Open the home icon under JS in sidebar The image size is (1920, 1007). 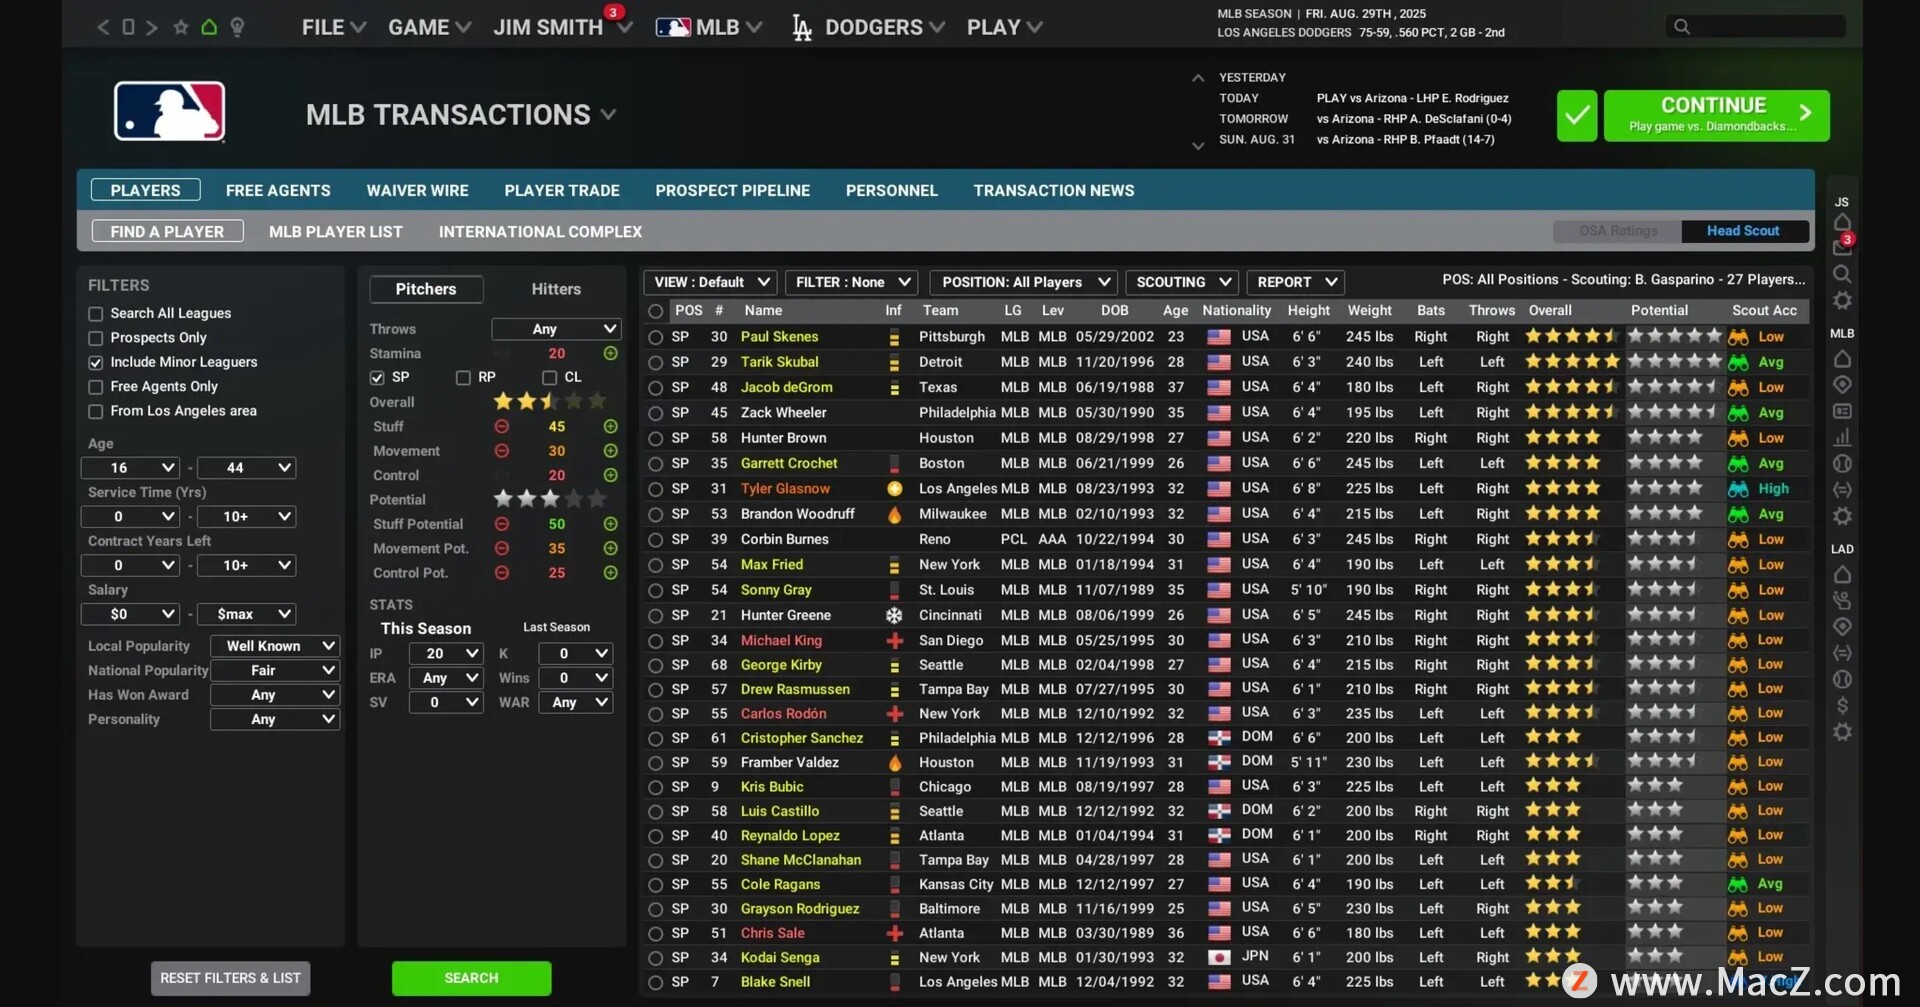click(1842, 222)
